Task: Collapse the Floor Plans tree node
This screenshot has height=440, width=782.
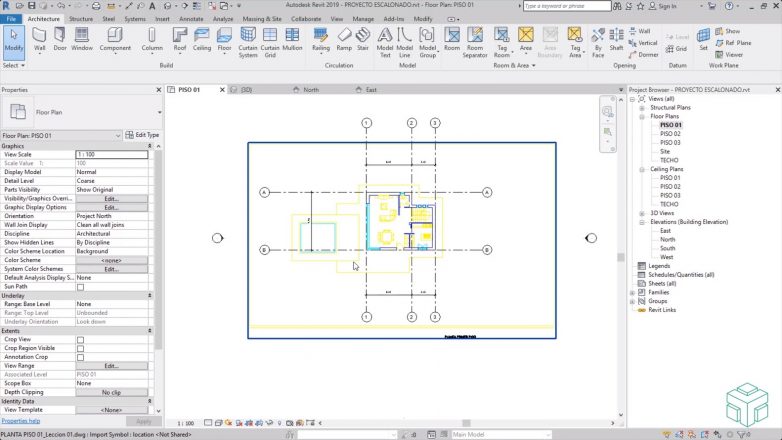Action: click(x=642, y=116)
